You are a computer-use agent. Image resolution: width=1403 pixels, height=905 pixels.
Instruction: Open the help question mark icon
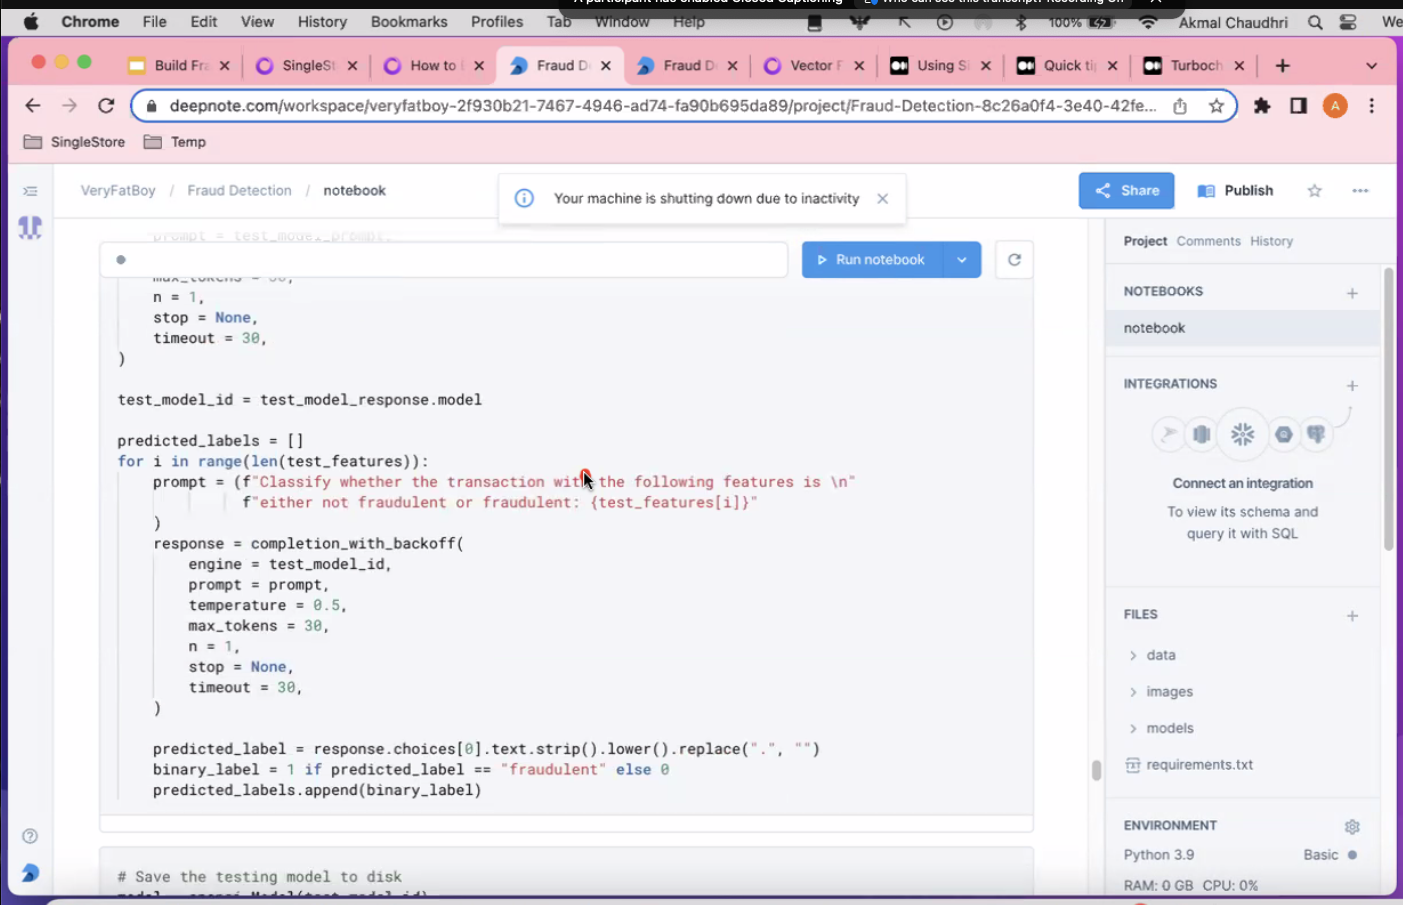click(x=30, y=836)
